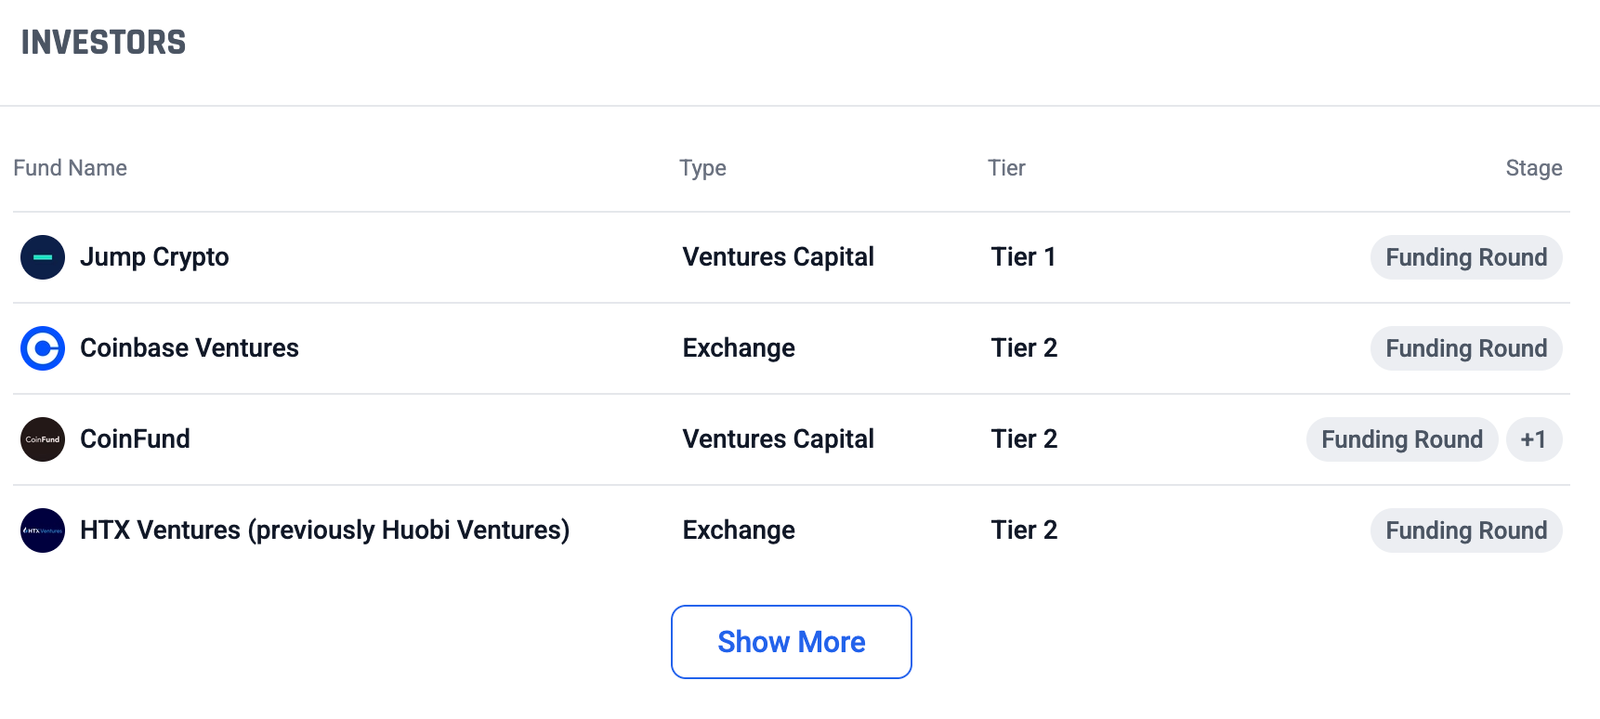Select Jump Crypto's Funding Round badge
The height and width of the screenshot is (719, 1600).
click(x=1466, y=257)
